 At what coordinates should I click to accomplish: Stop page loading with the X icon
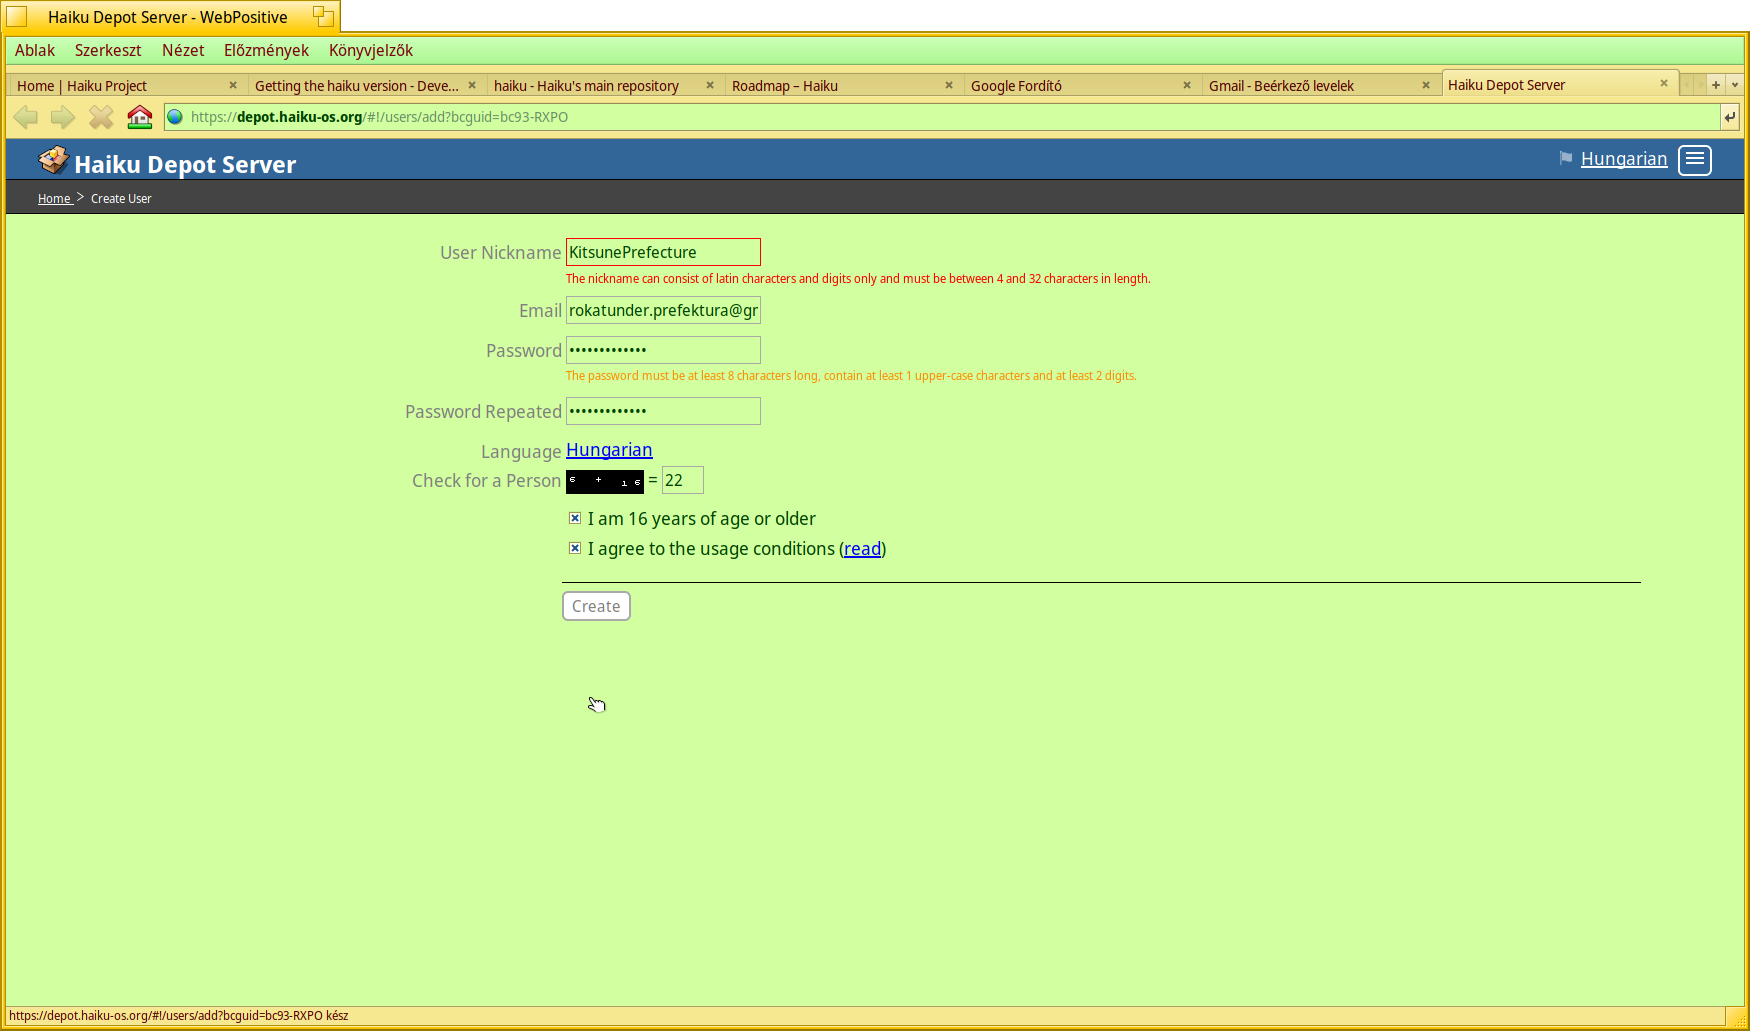point(101,118)
